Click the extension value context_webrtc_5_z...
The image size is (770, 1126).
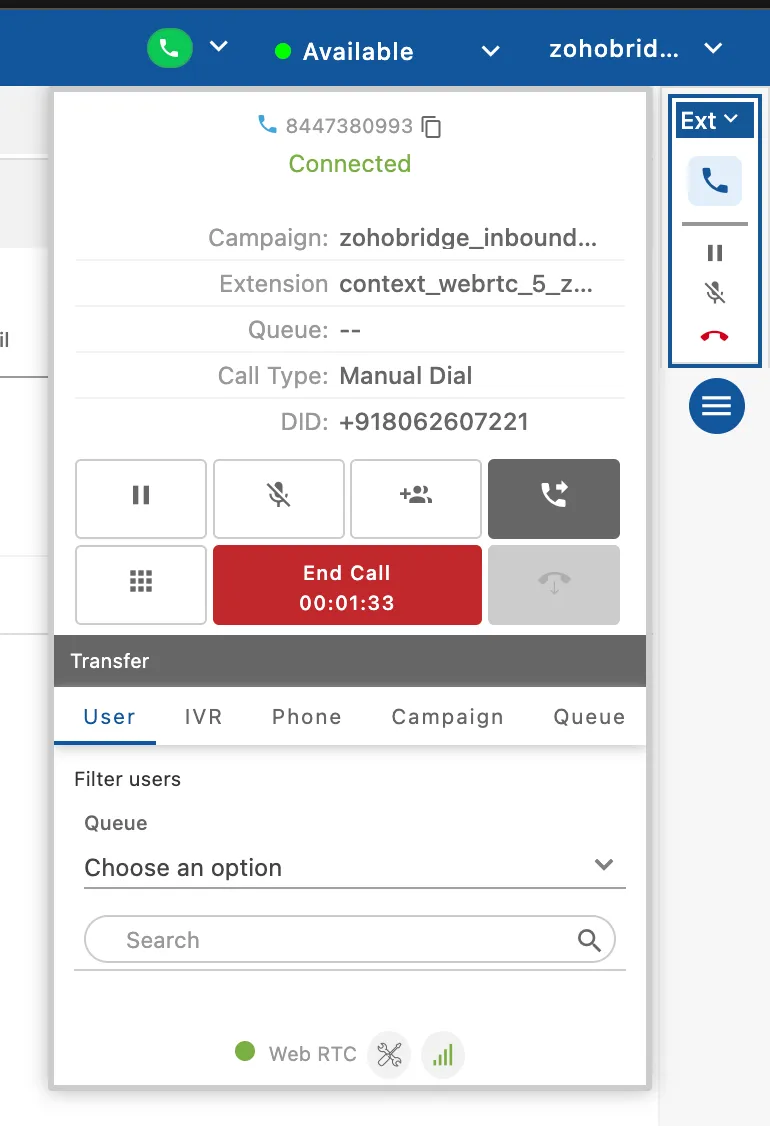[x=466, y=284]
